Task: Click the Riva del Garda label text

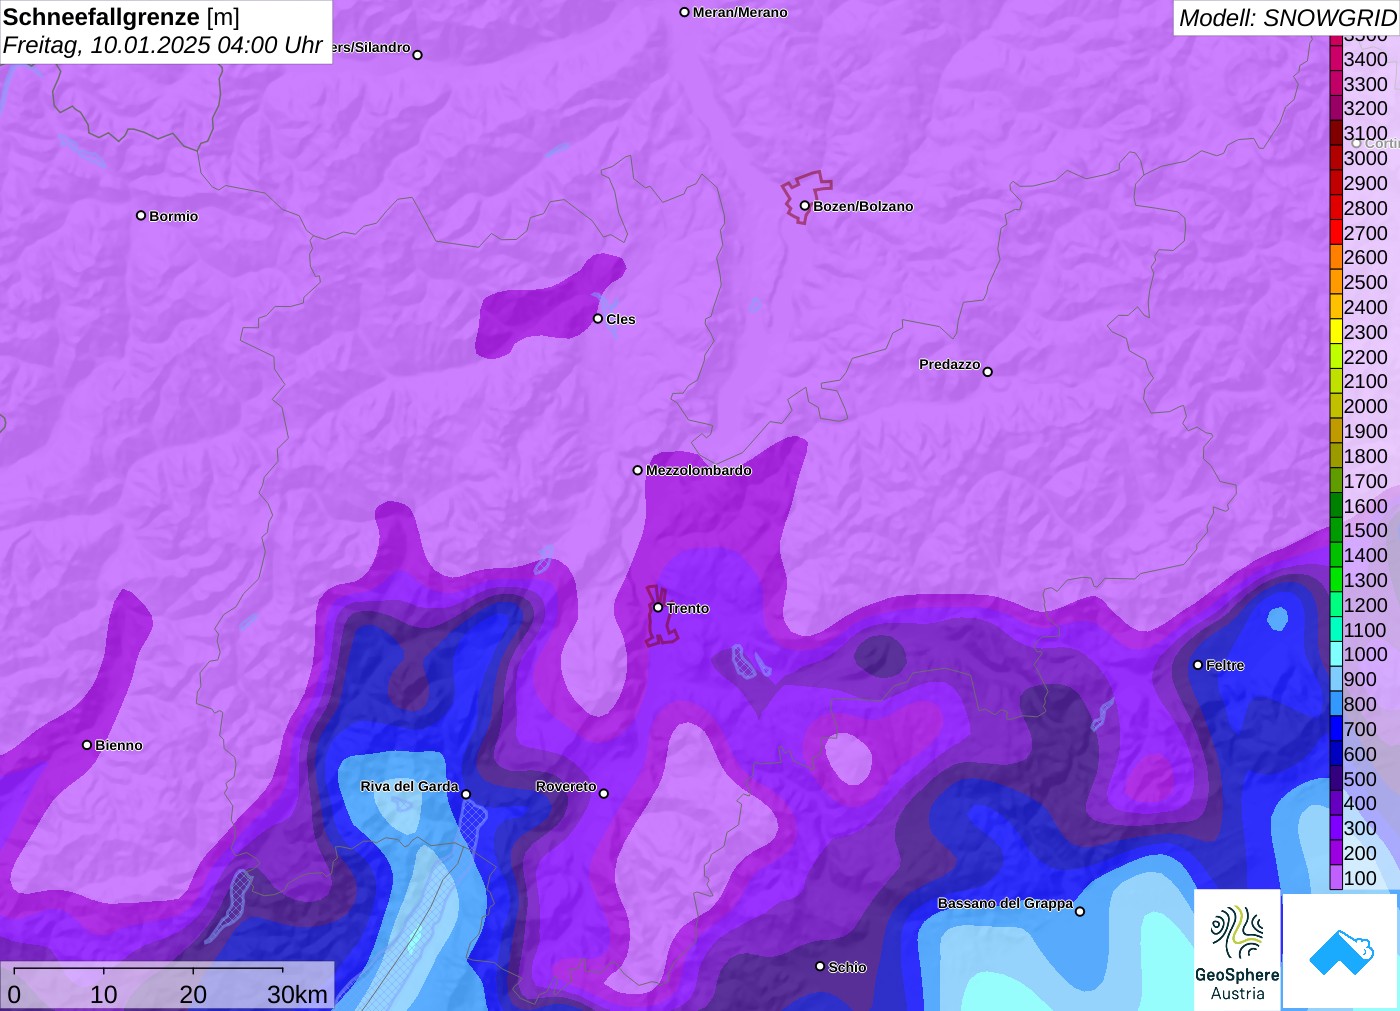Action: click(x=409, y=786)
